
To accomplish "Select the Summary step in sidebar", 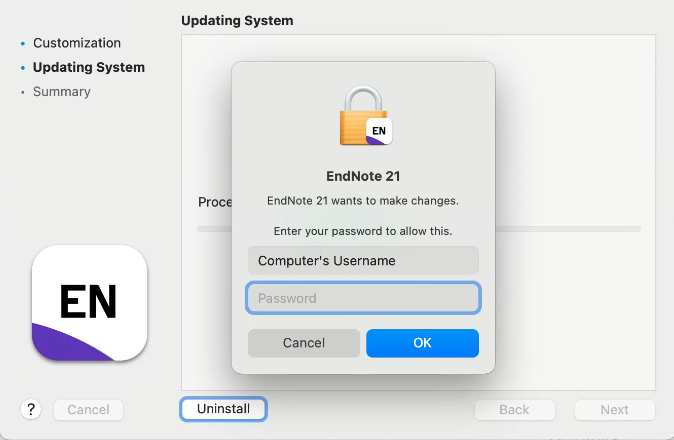I will 62,92.
